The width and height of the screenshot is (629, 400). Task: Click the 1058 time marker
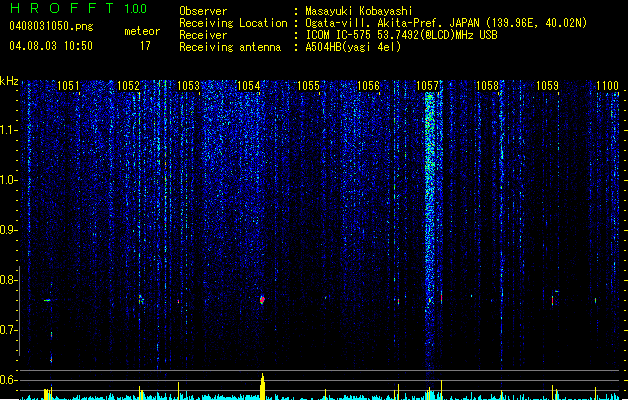tap(487, 86)
